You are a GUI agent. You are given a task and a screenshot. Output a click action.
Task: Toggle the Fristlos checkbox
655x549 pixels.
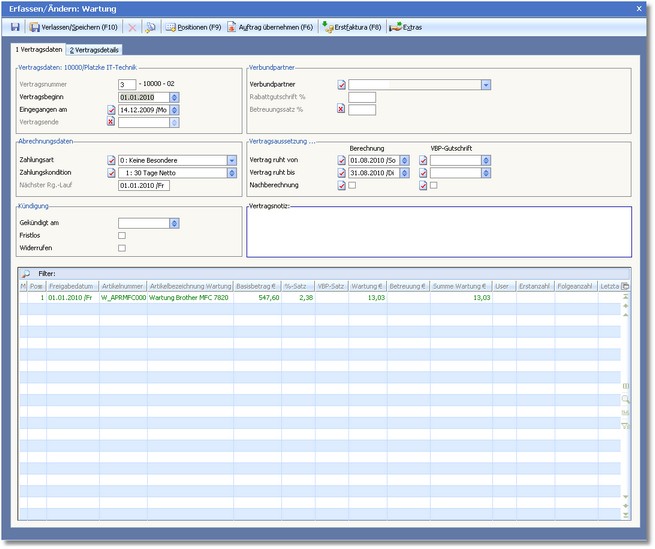tap(122, 235)
